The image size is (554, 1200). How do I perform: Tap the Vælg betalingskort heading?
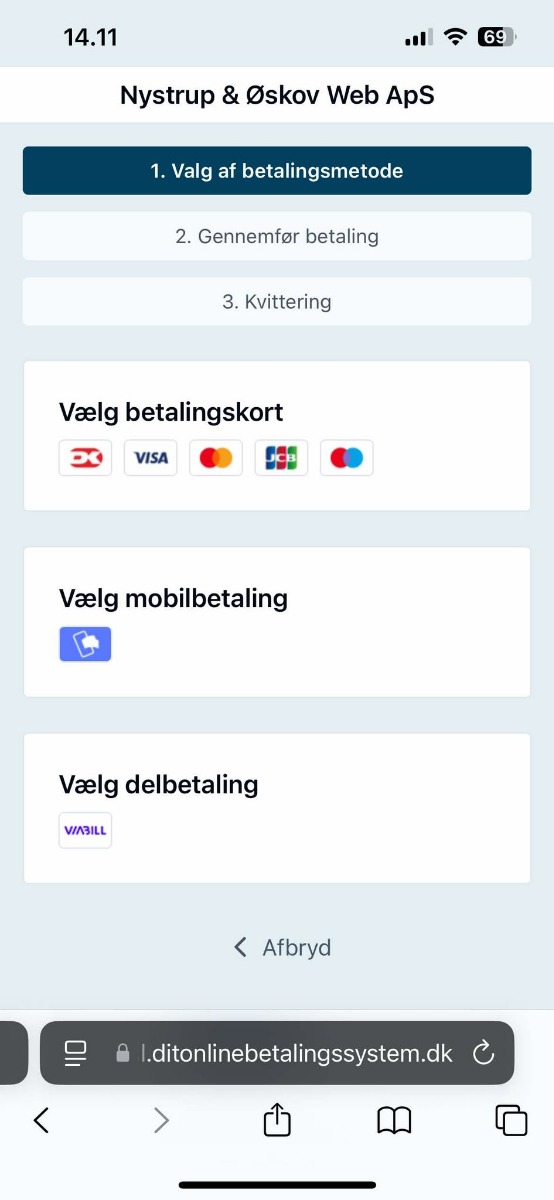click(171, 412)
